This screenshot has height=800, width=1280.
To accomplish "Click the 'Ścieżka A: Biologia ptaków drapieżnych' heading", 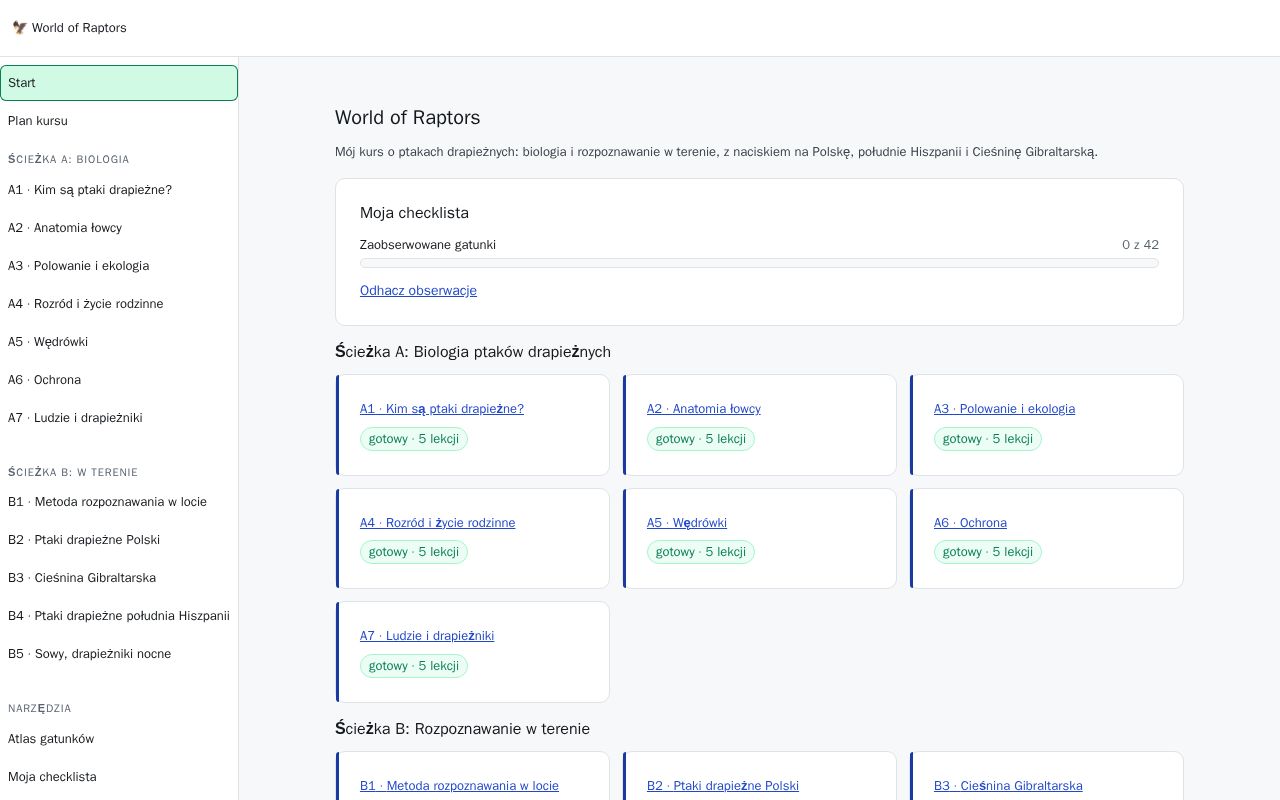I will (x=473, y=352).
